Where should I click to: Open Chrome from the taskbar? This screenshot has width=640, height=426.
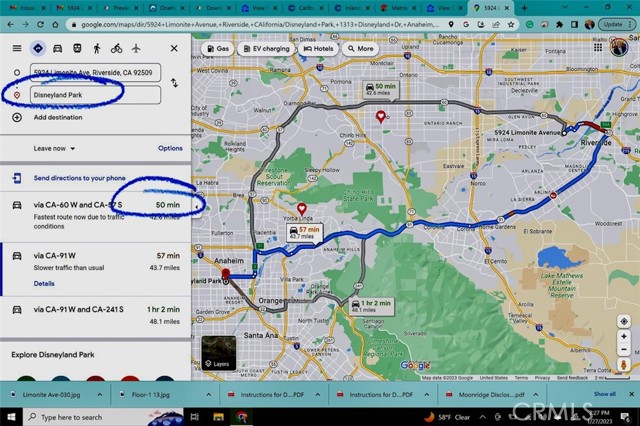[242, 417]
